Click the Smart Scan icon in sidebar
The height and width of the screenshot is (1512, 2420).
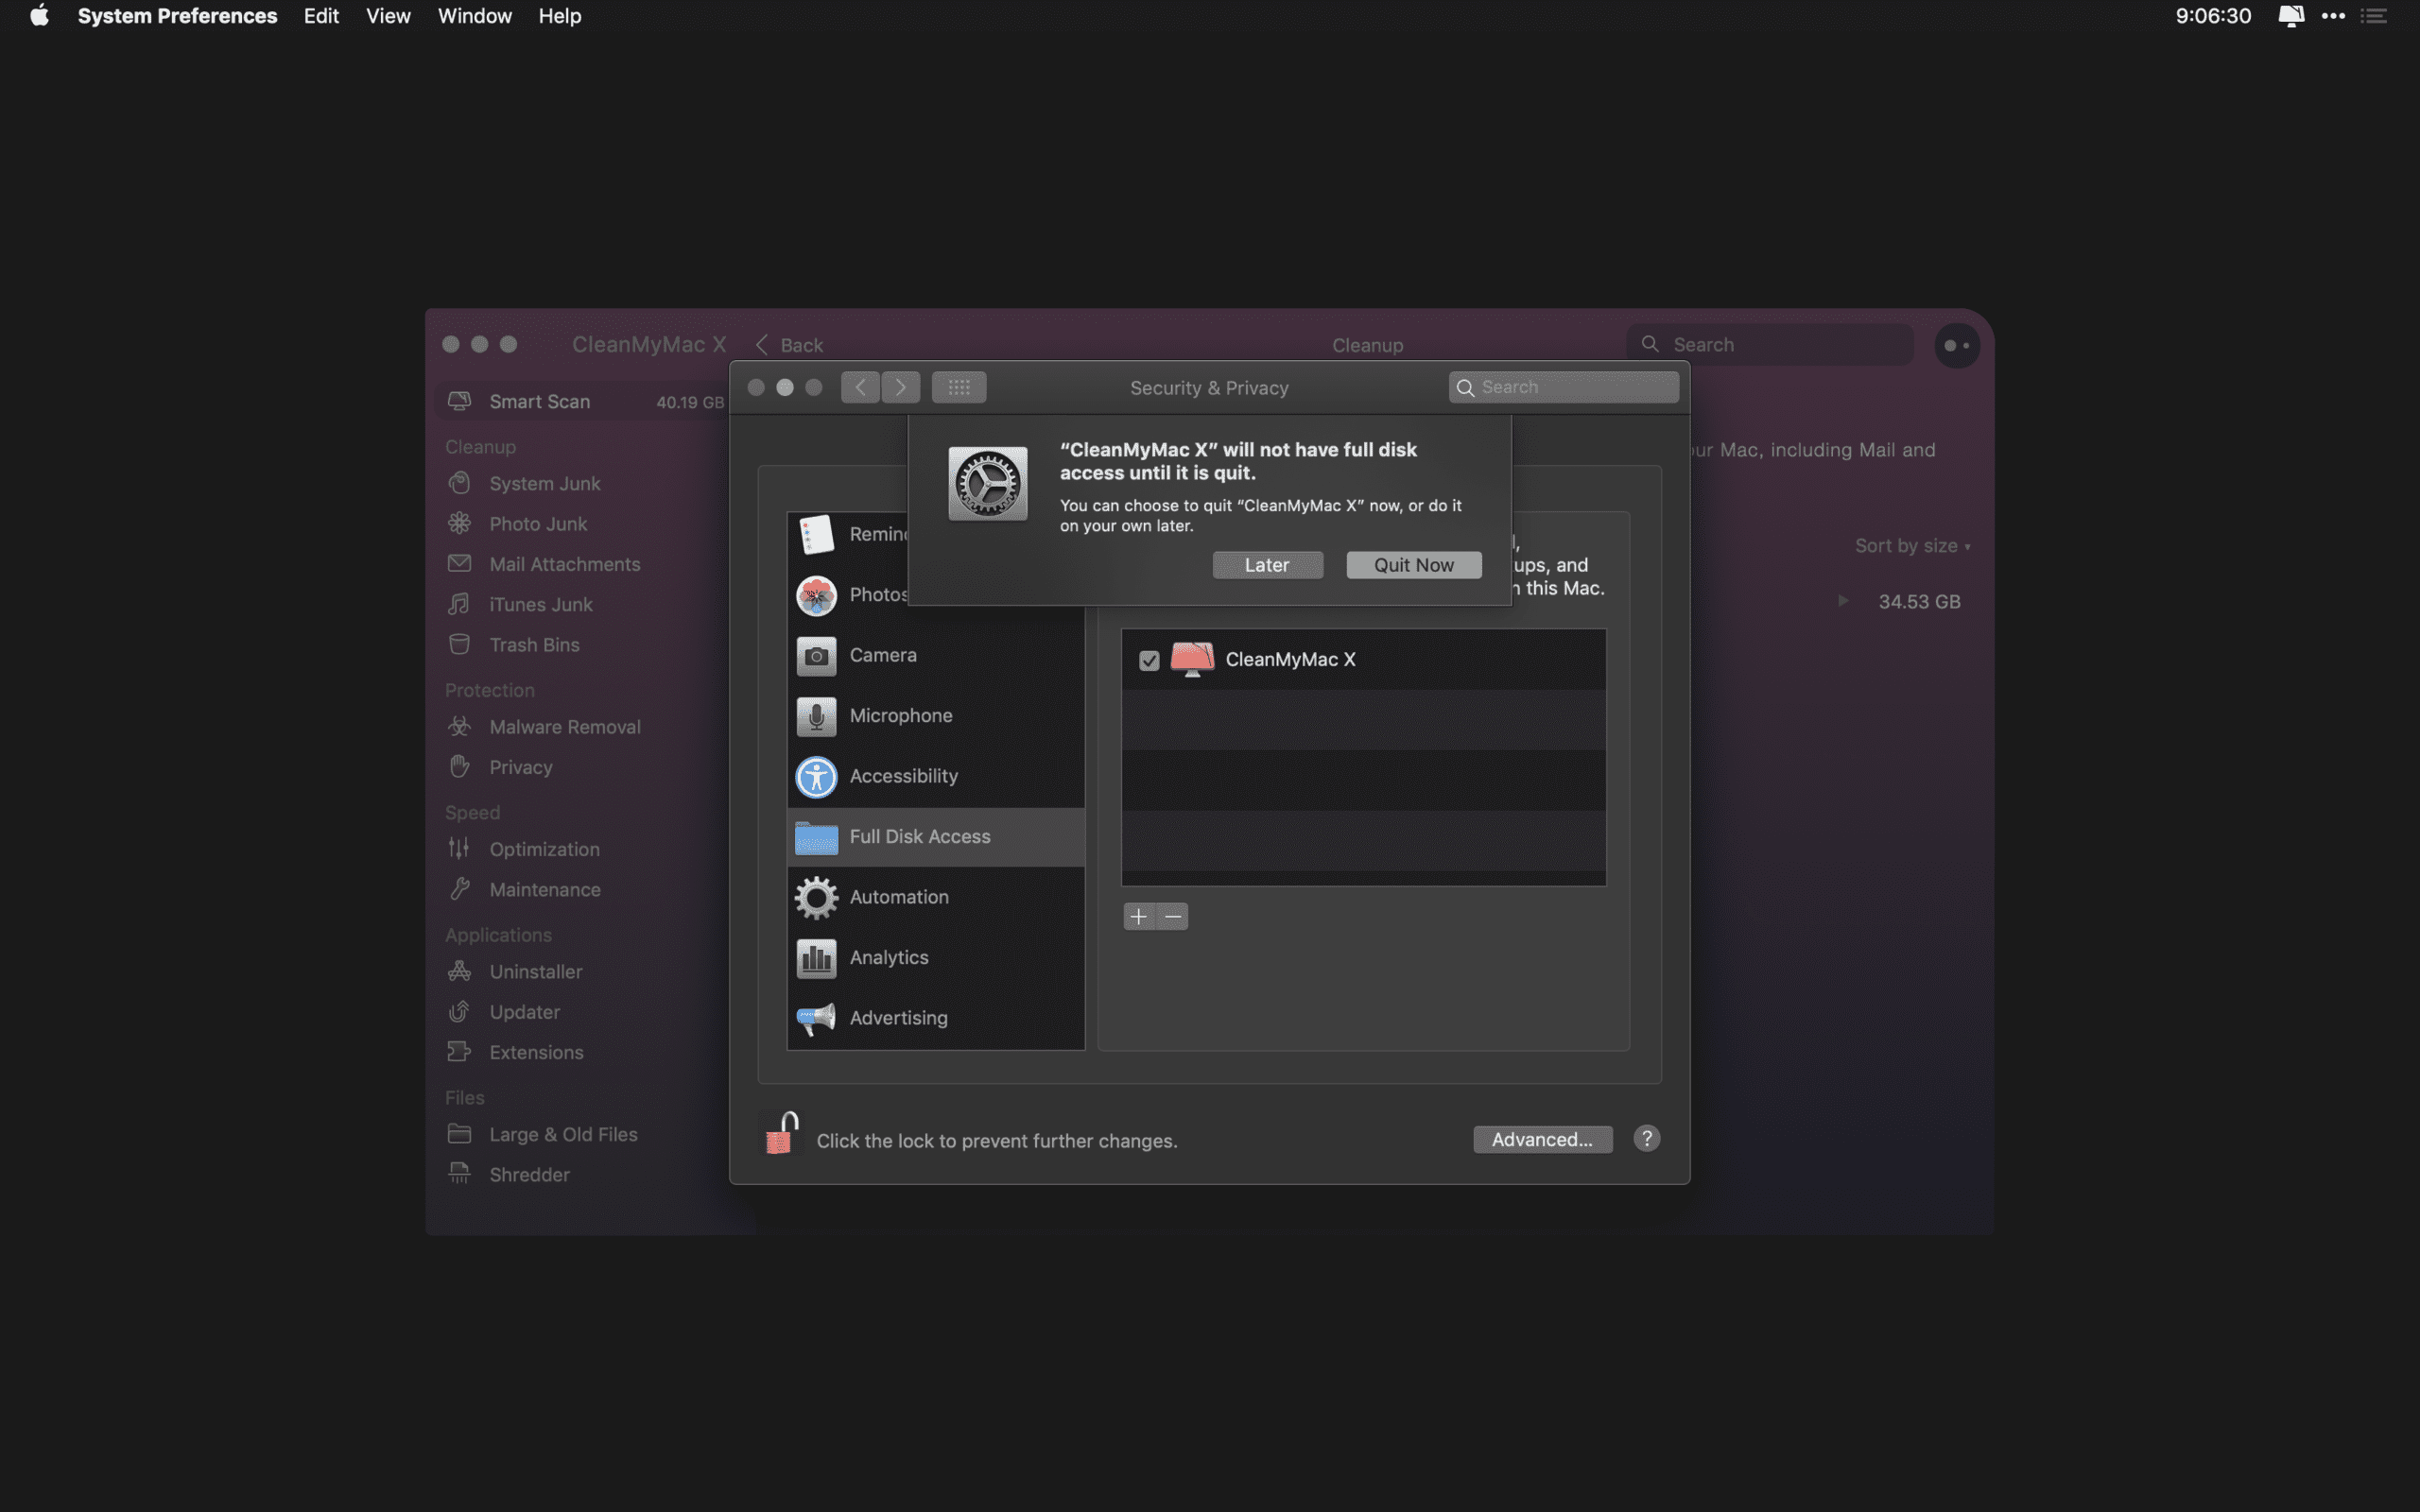(457, 403)
